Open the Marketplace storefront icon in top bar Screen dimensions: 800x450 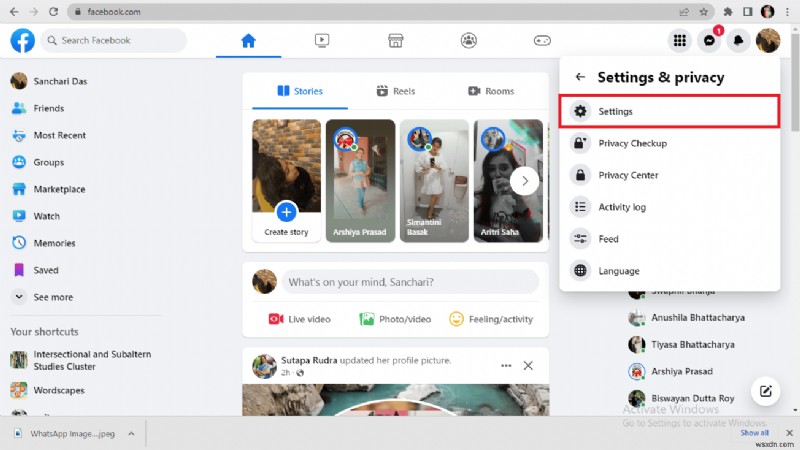395,40
